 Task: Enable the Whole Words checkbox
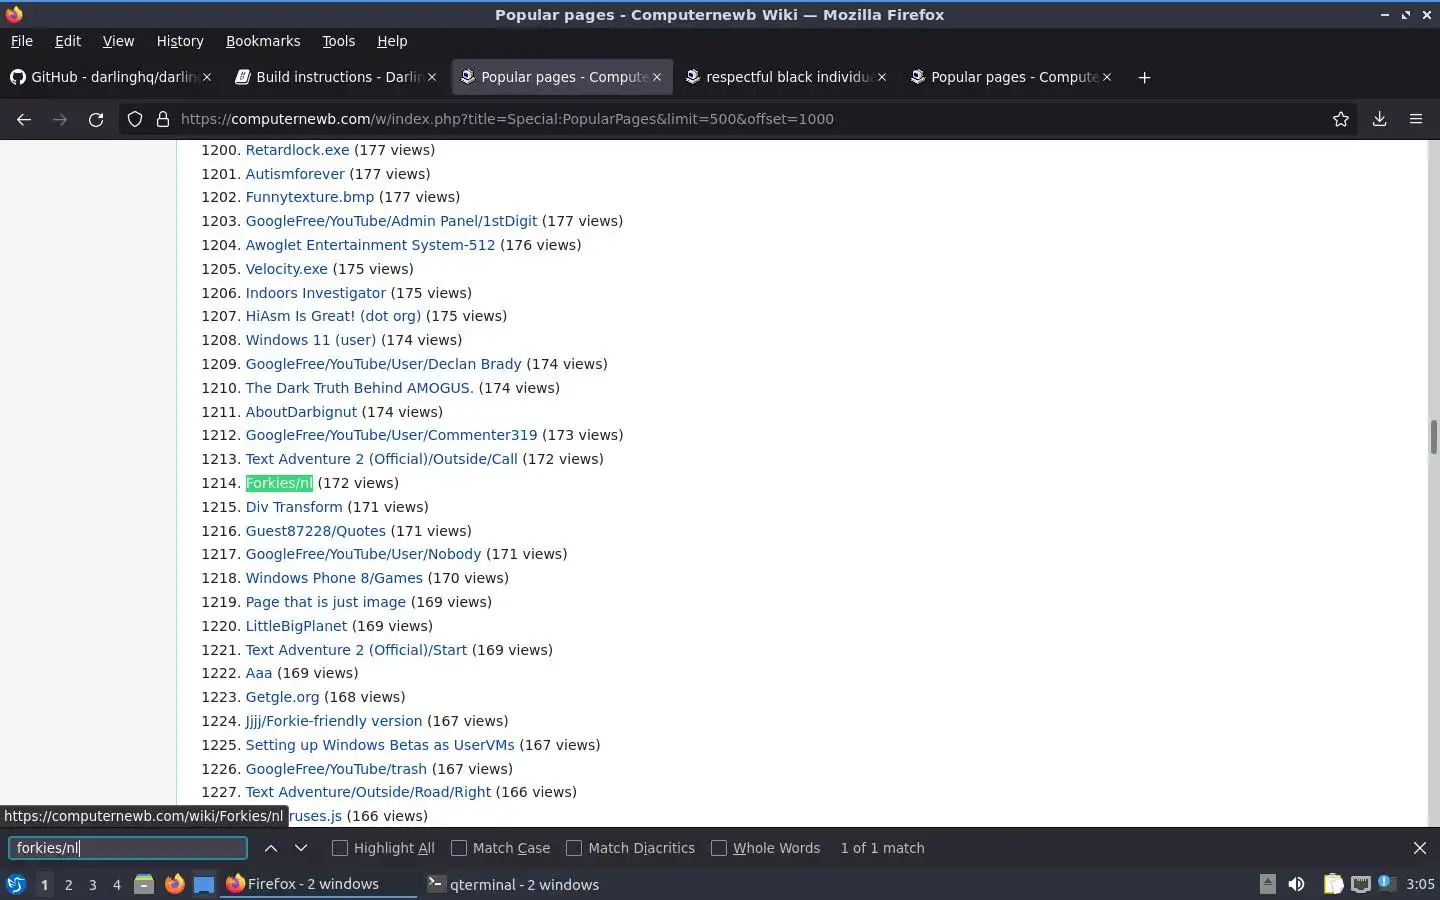(x=719, y=848)
